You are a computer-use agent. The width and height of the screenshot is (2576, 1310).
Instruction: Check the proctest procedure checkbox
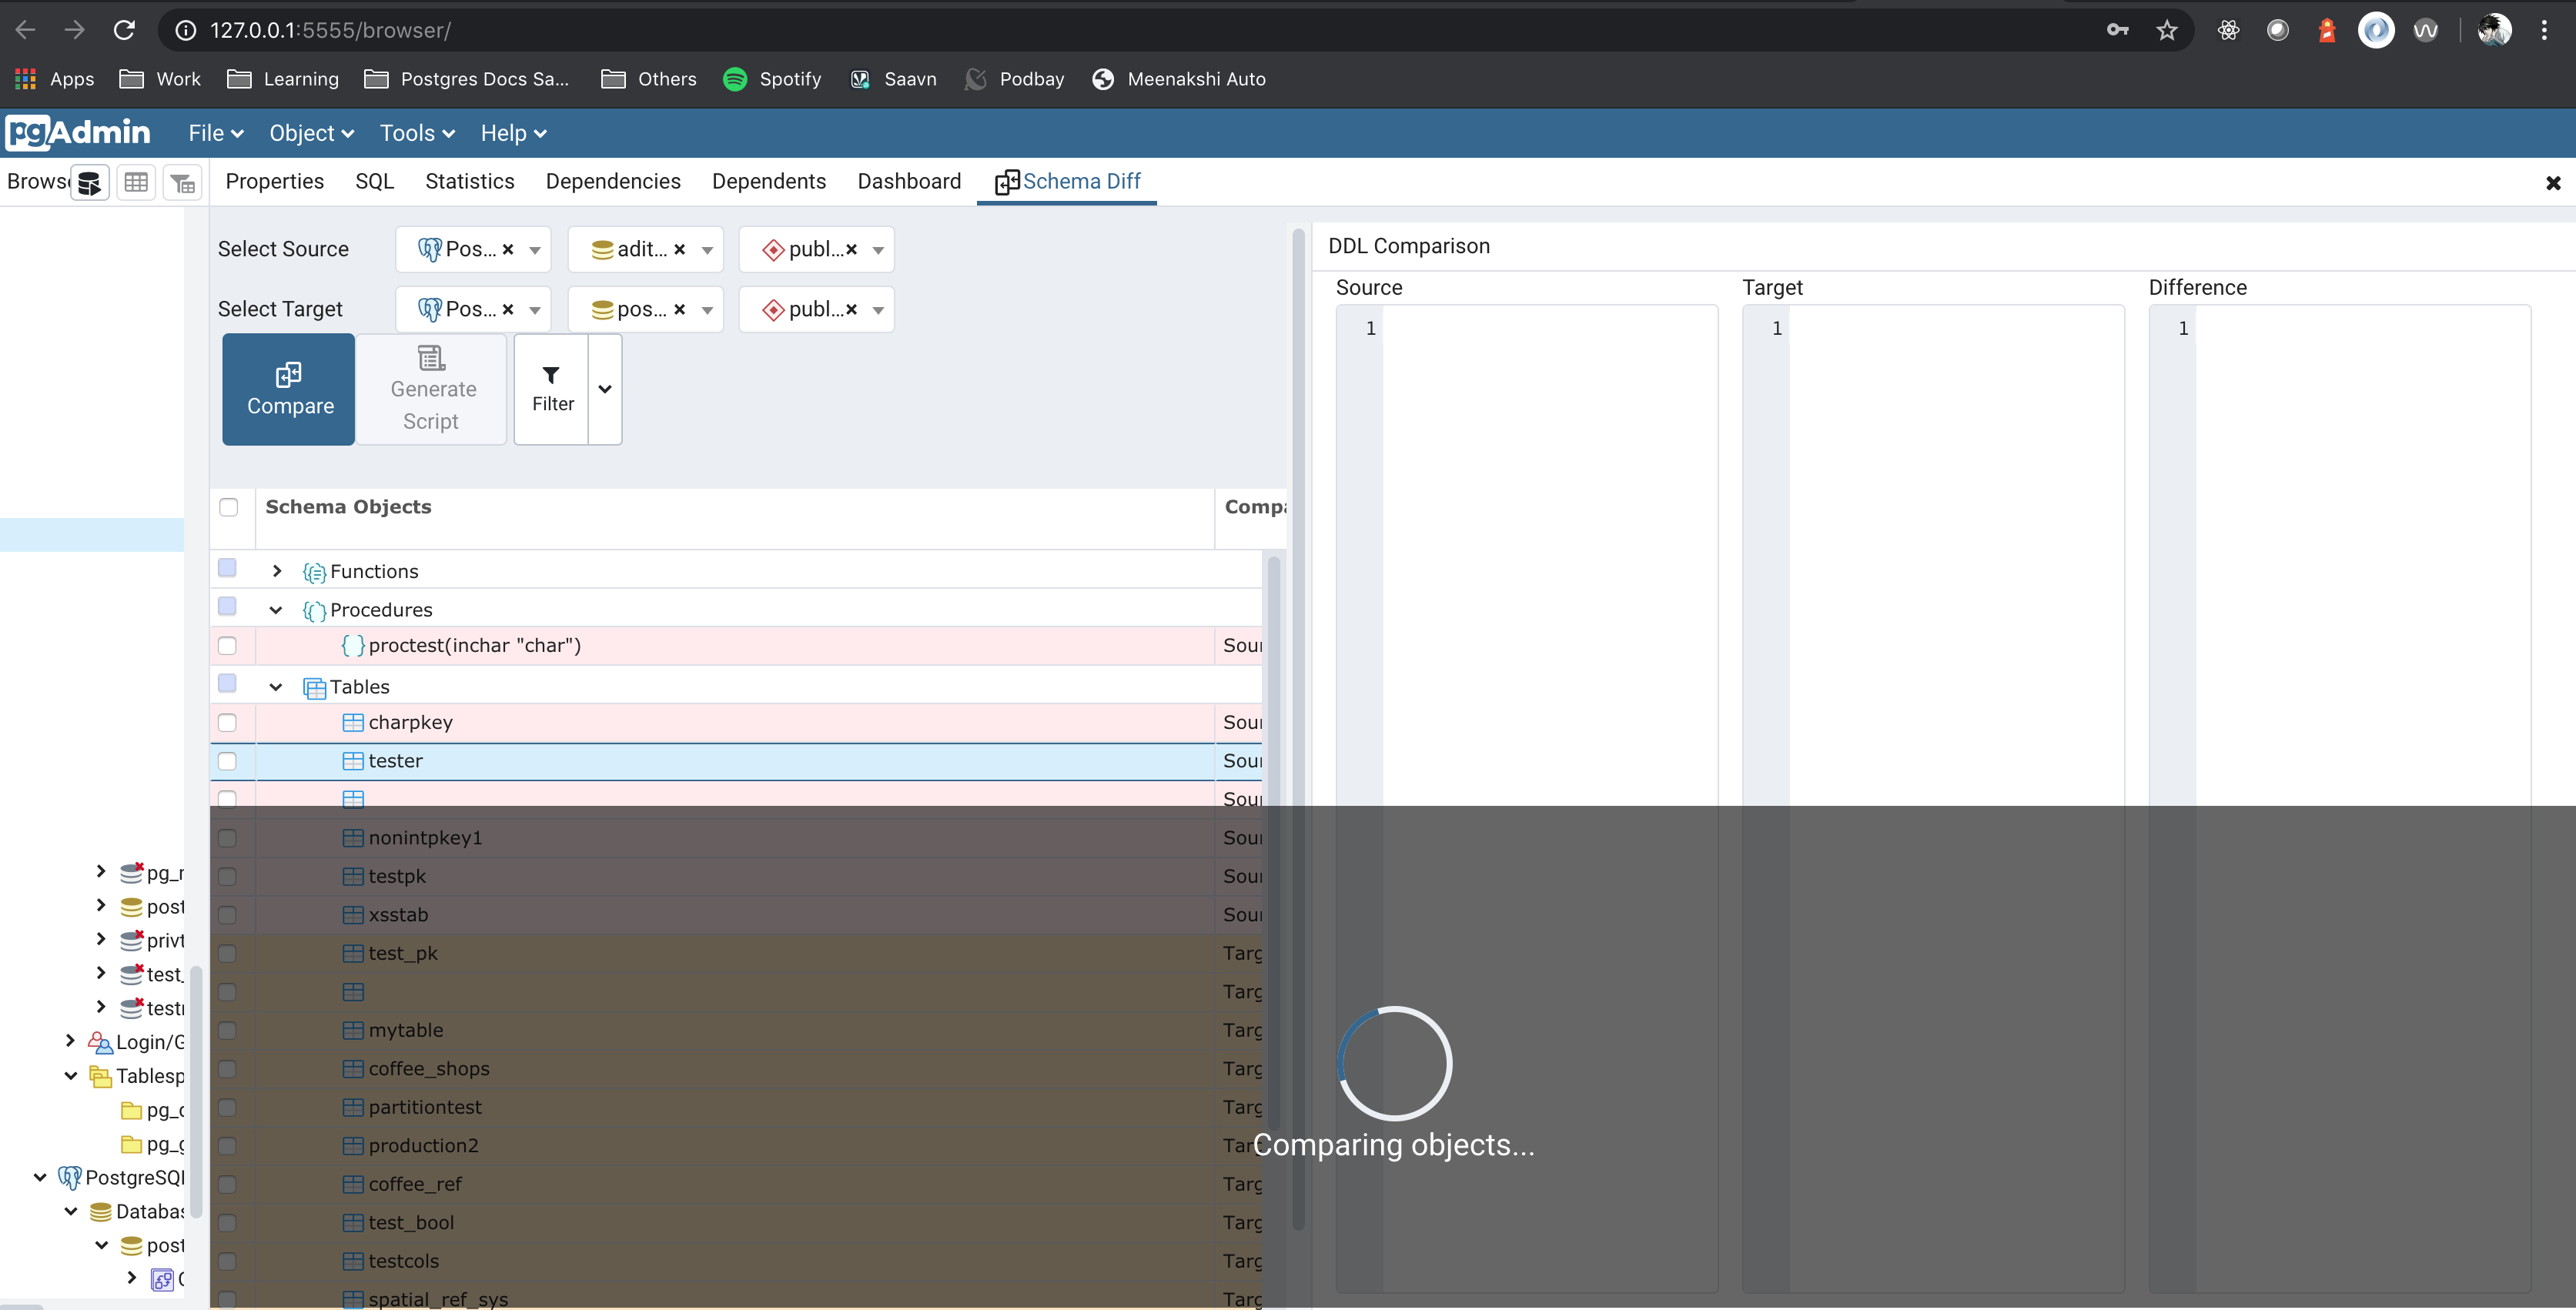[x=228, y=646]
